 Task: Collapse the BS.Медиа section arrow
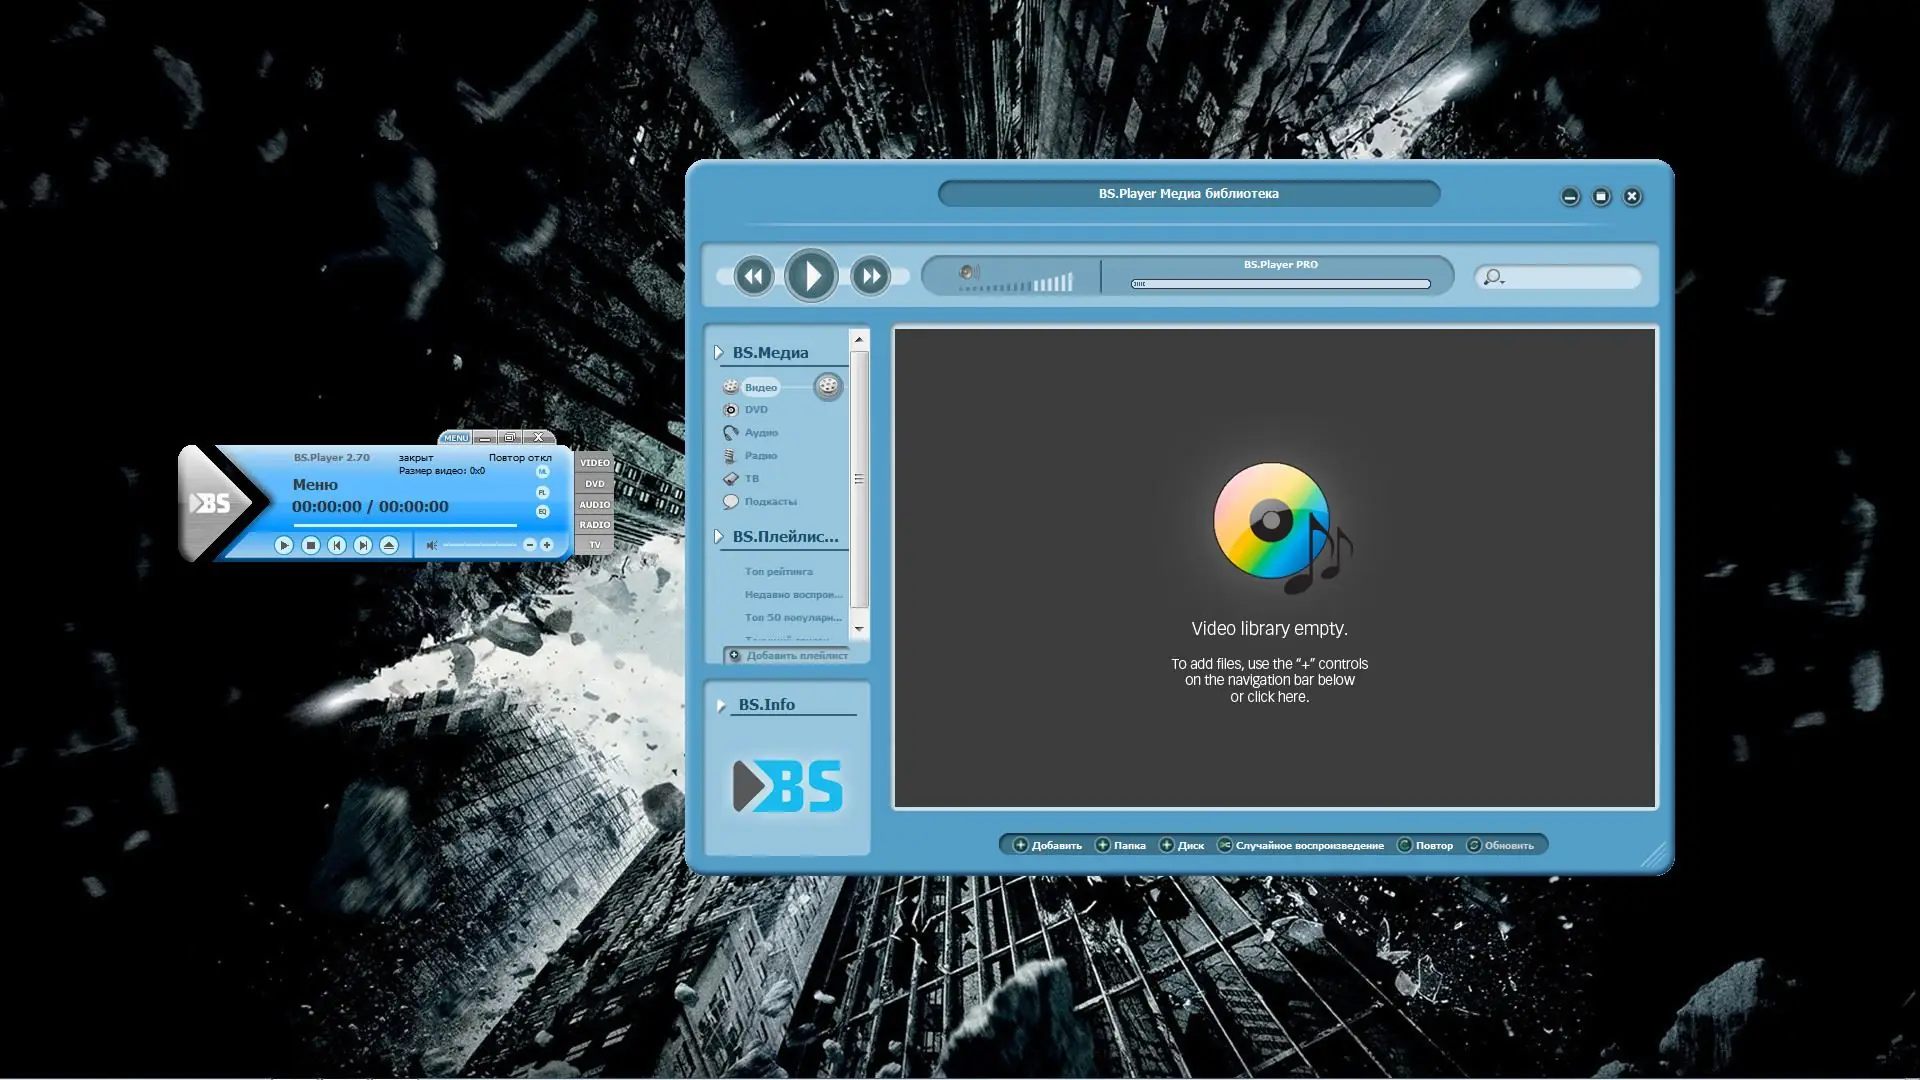718,353
